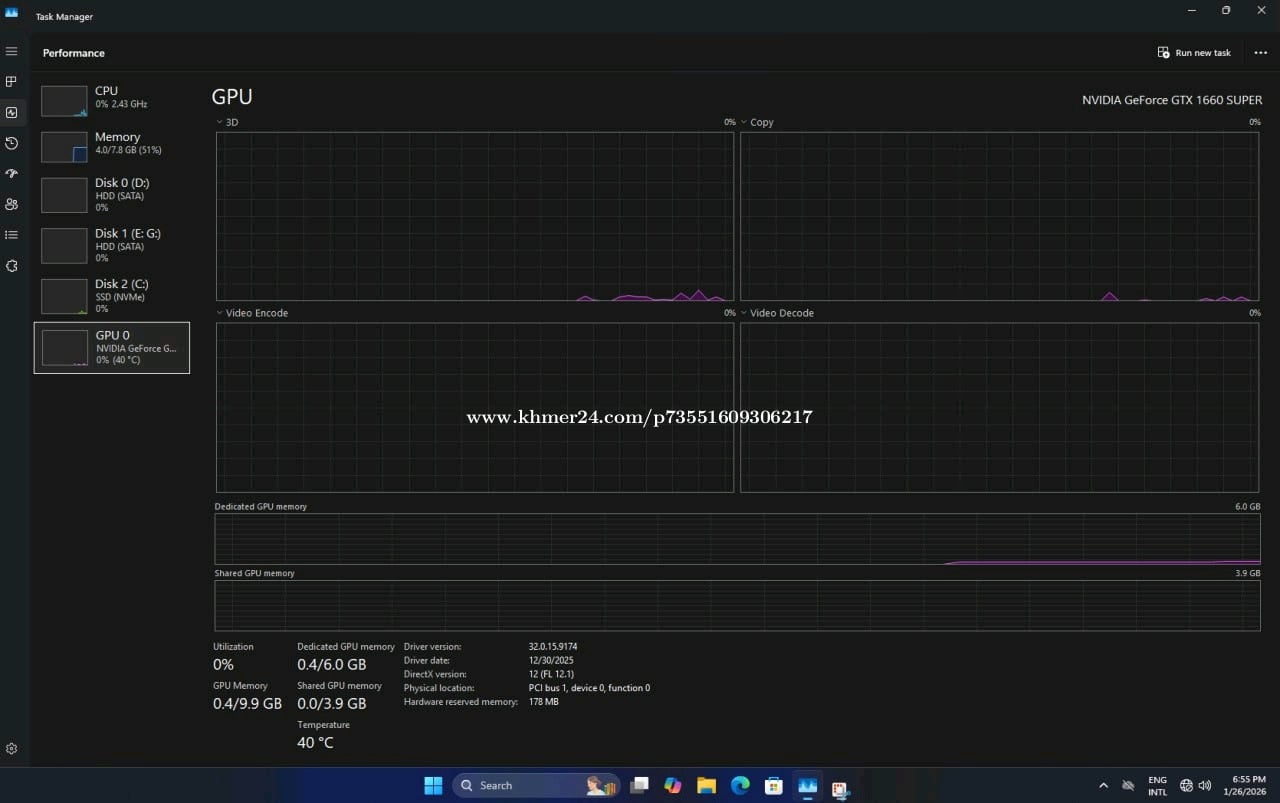
Task: Open the Details page icon
Action: click(12, 235)
